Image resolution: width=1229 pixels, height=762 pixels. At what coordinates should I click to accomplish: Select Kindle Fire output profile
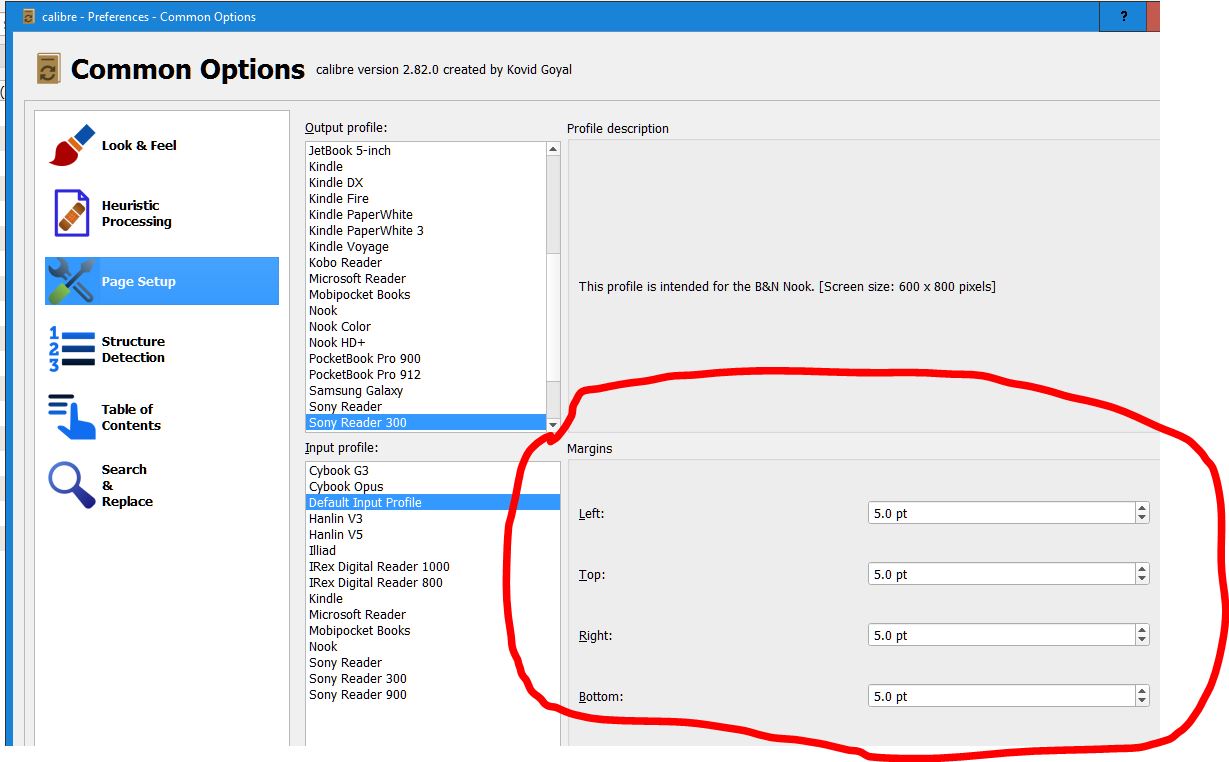pos(425,198)
